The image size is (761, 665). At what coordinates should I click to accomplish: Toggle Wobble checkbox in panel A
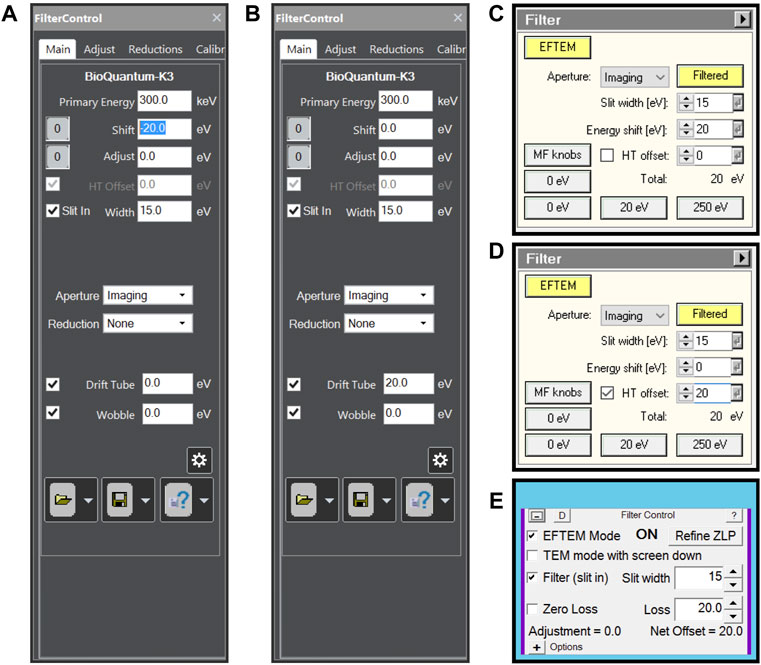point(52,413)
